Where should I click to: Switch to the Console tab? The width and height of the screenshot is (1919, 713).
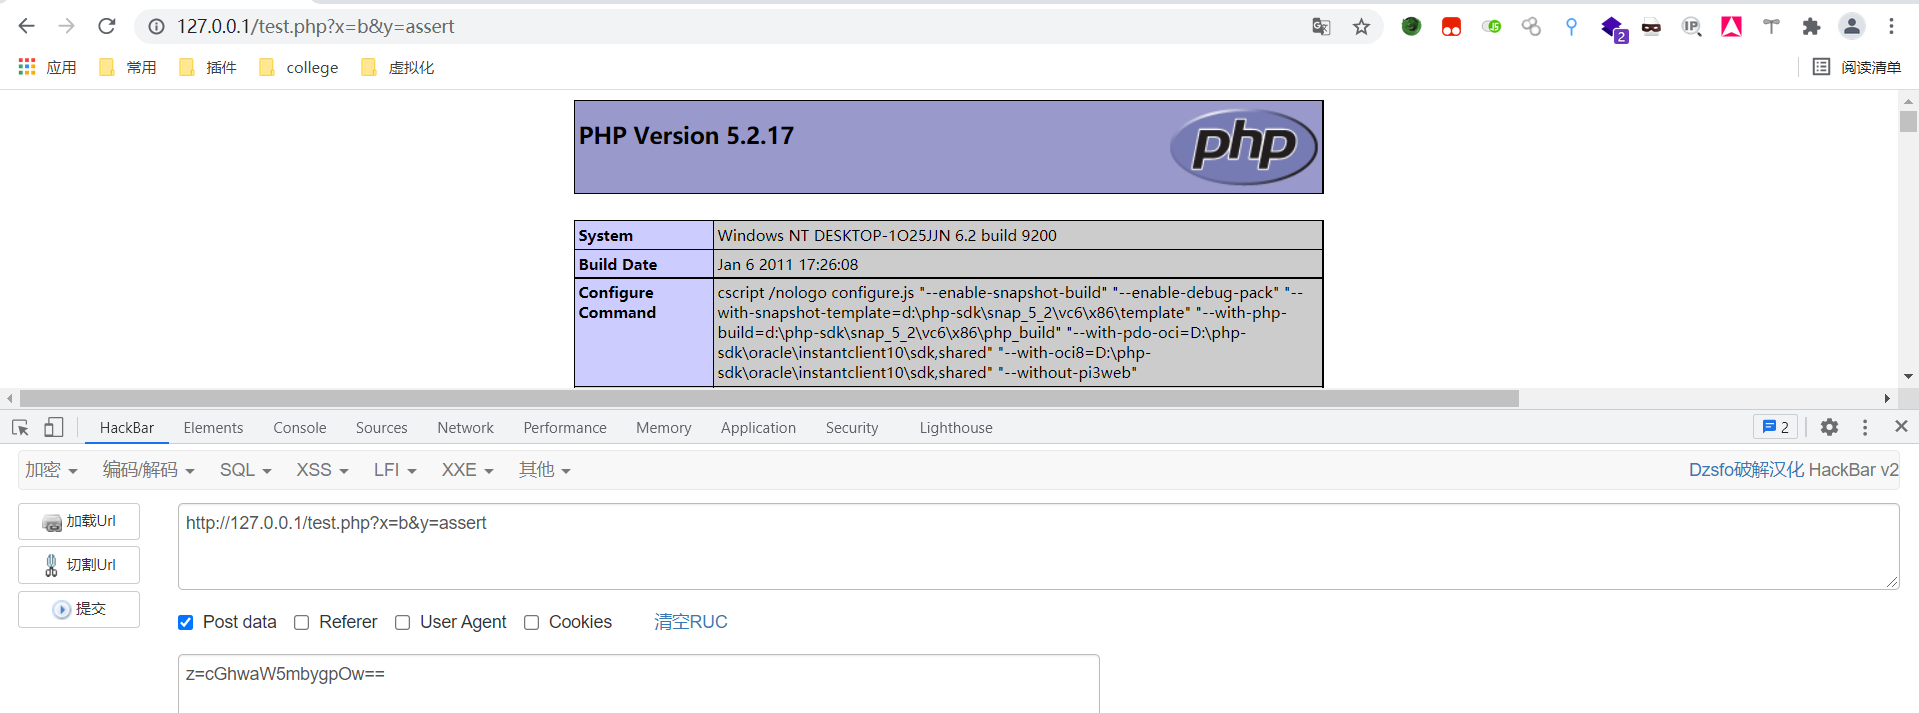[300, 428]
